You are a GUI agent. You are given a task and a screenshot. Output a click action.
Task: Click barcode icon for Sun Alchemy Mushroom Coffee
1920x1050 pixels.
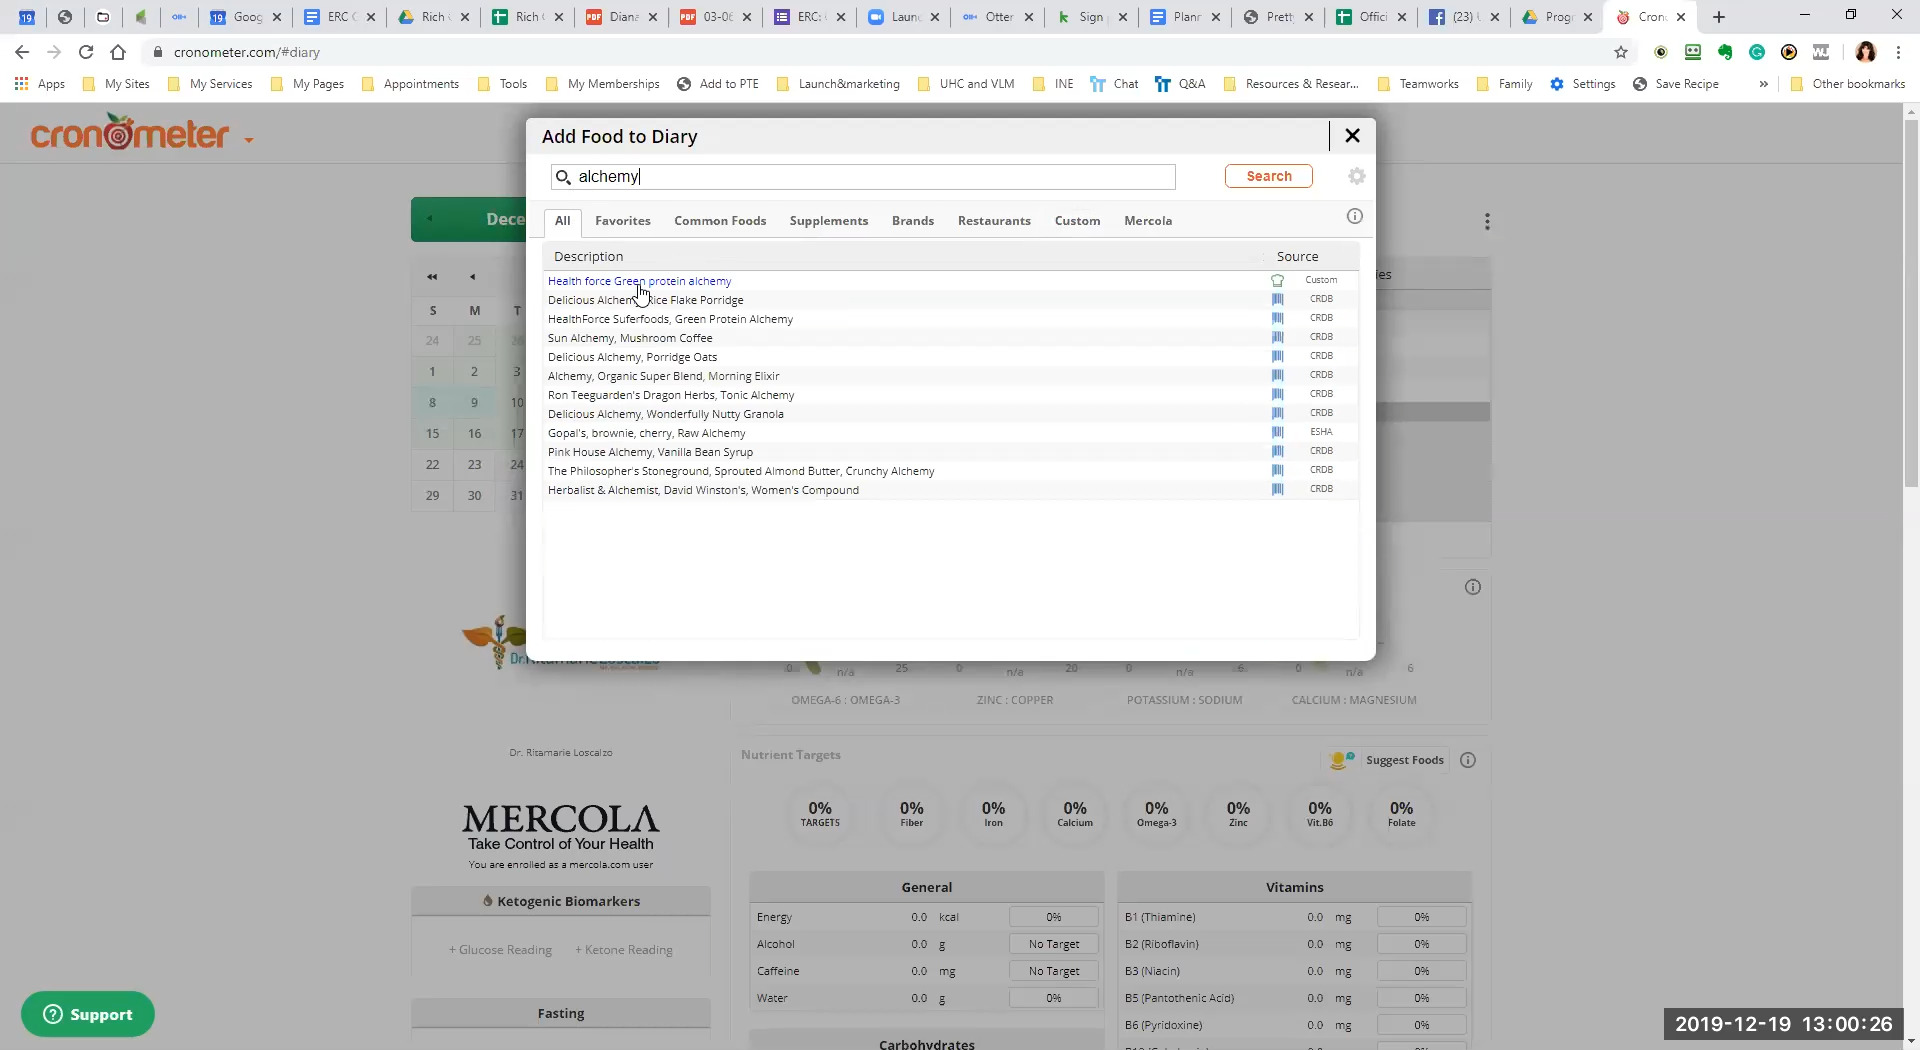point(1277,338)
